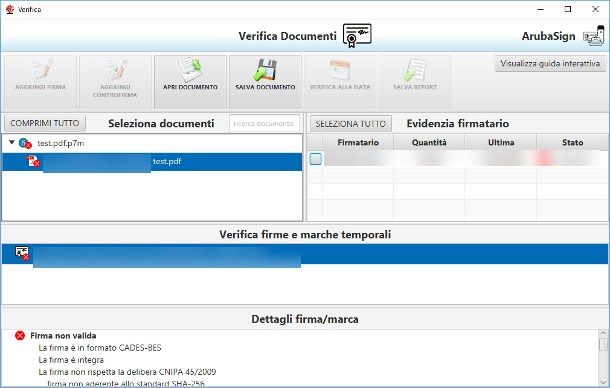This screenshot has width=610, height=388.
Task: Tick the signer row checkbox
Action: pos(316,158)
